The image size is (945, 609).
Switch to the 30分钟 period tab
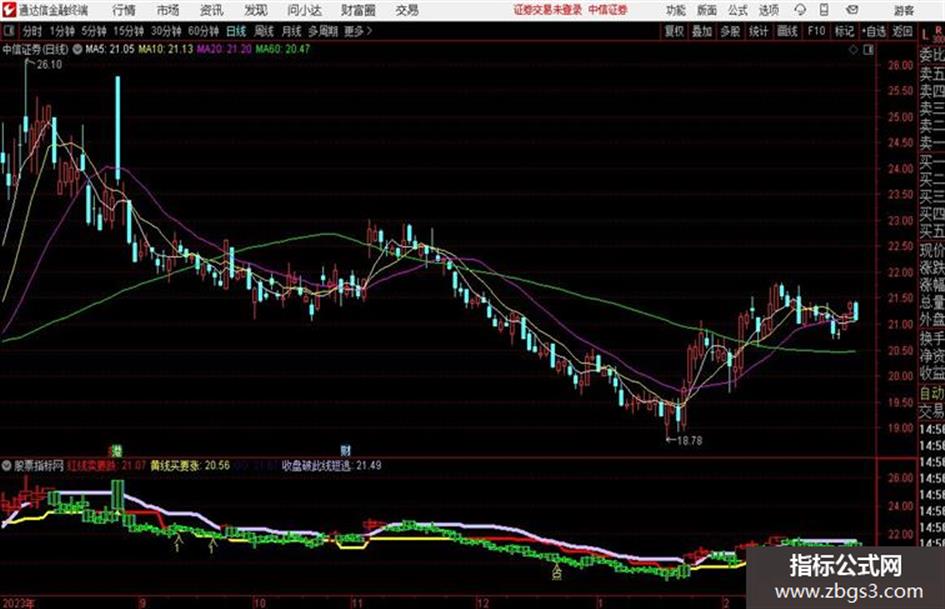[x=166, y=31]
